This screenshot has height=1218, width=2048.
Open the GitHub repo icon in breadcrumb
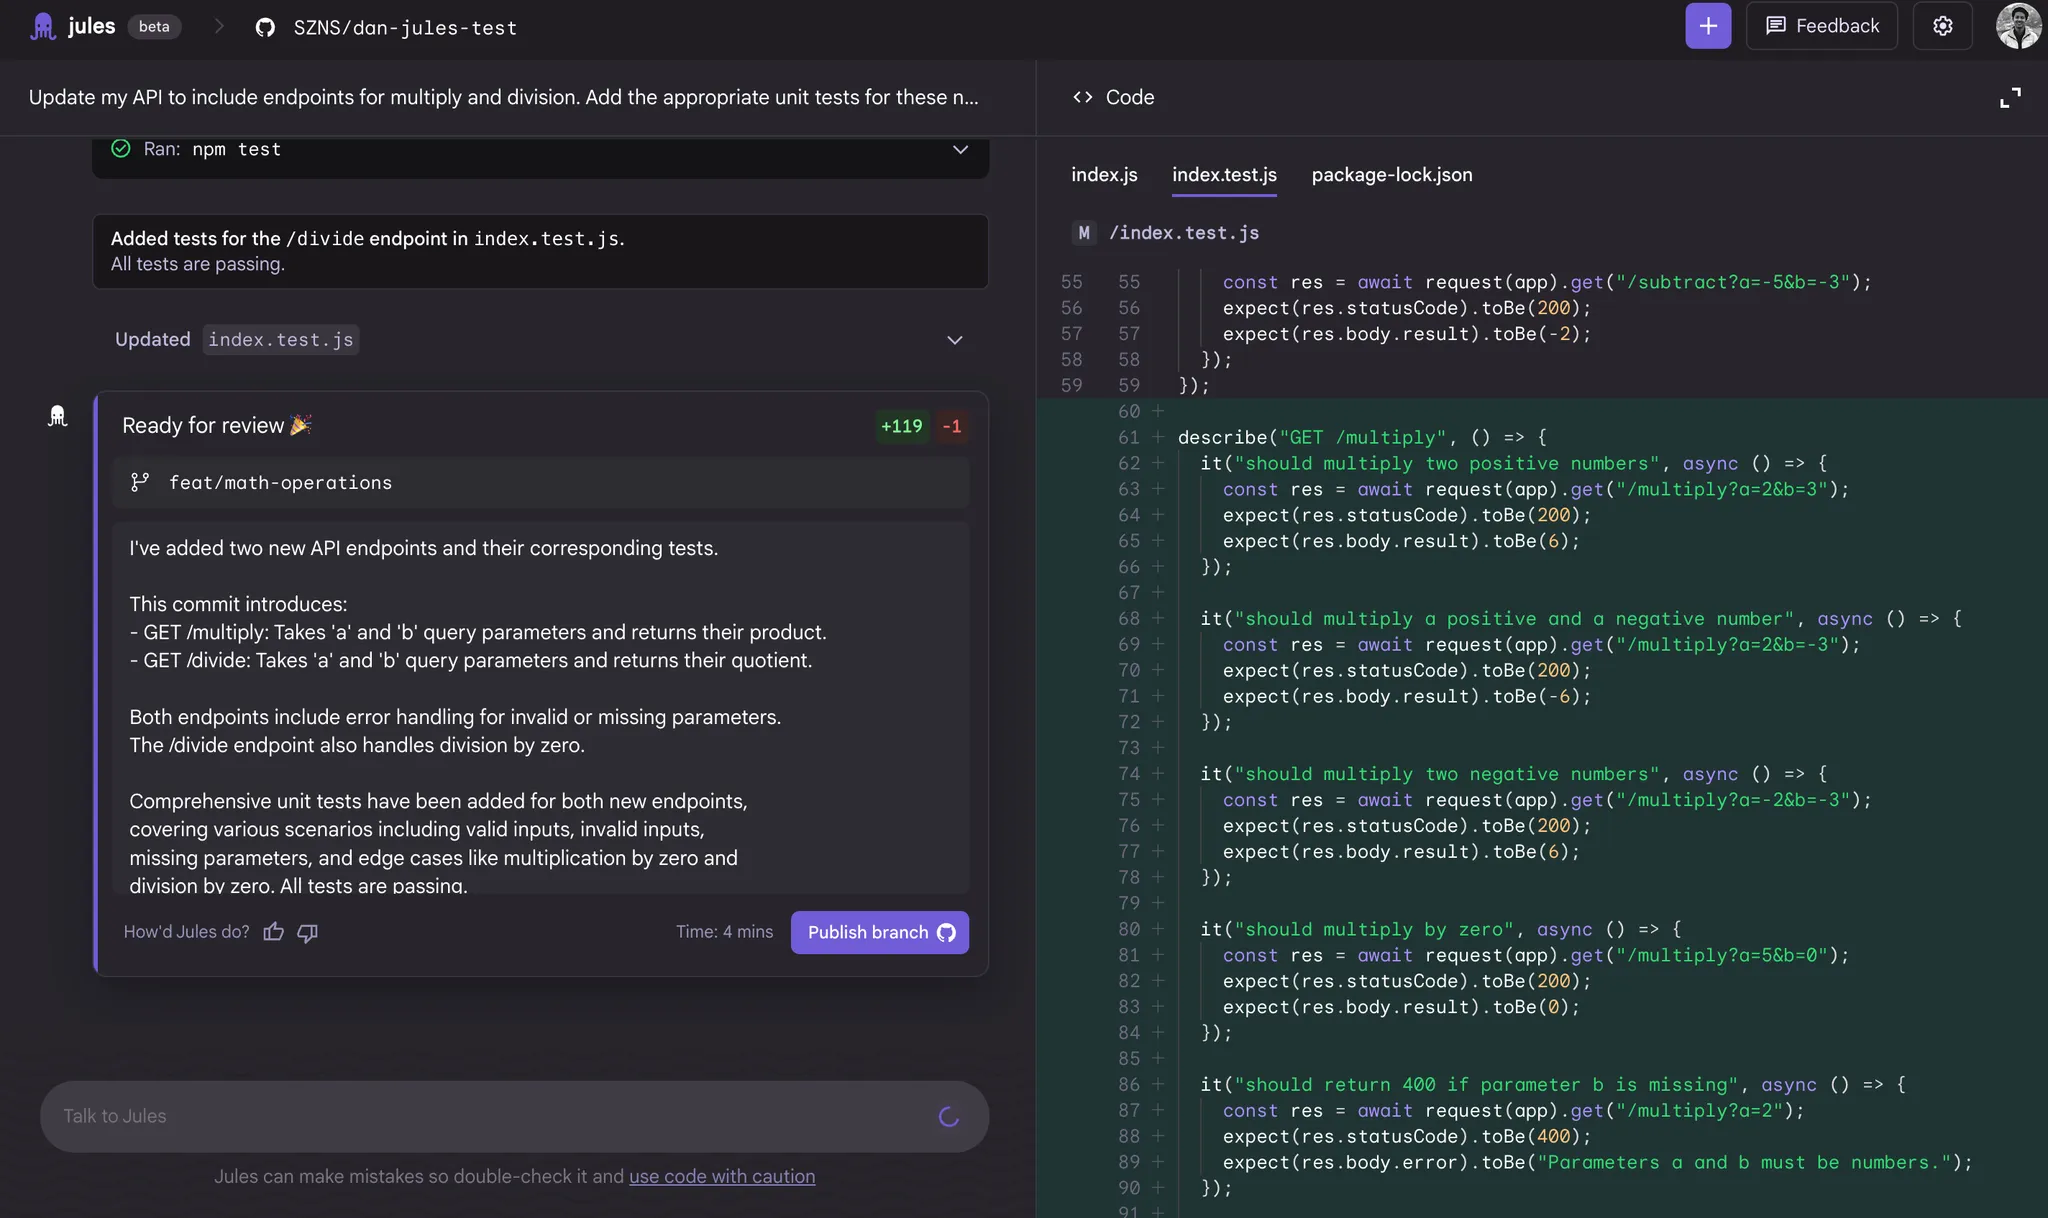[x=265, y=27]
